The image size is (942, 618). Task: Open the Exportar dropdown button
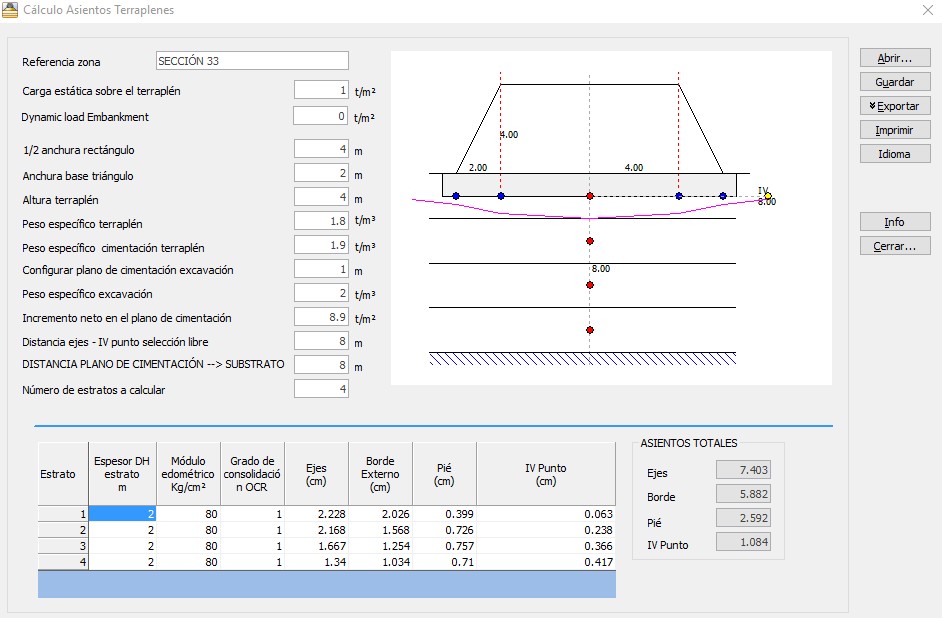pos(895,106)
